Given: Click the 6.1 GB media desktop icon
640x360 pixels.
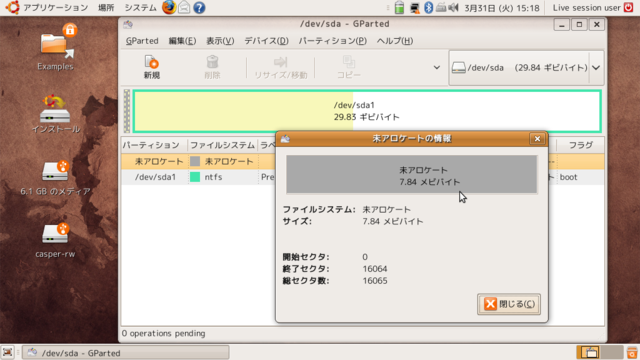Looking at the screenshot, I should click(x=56, y=178).
